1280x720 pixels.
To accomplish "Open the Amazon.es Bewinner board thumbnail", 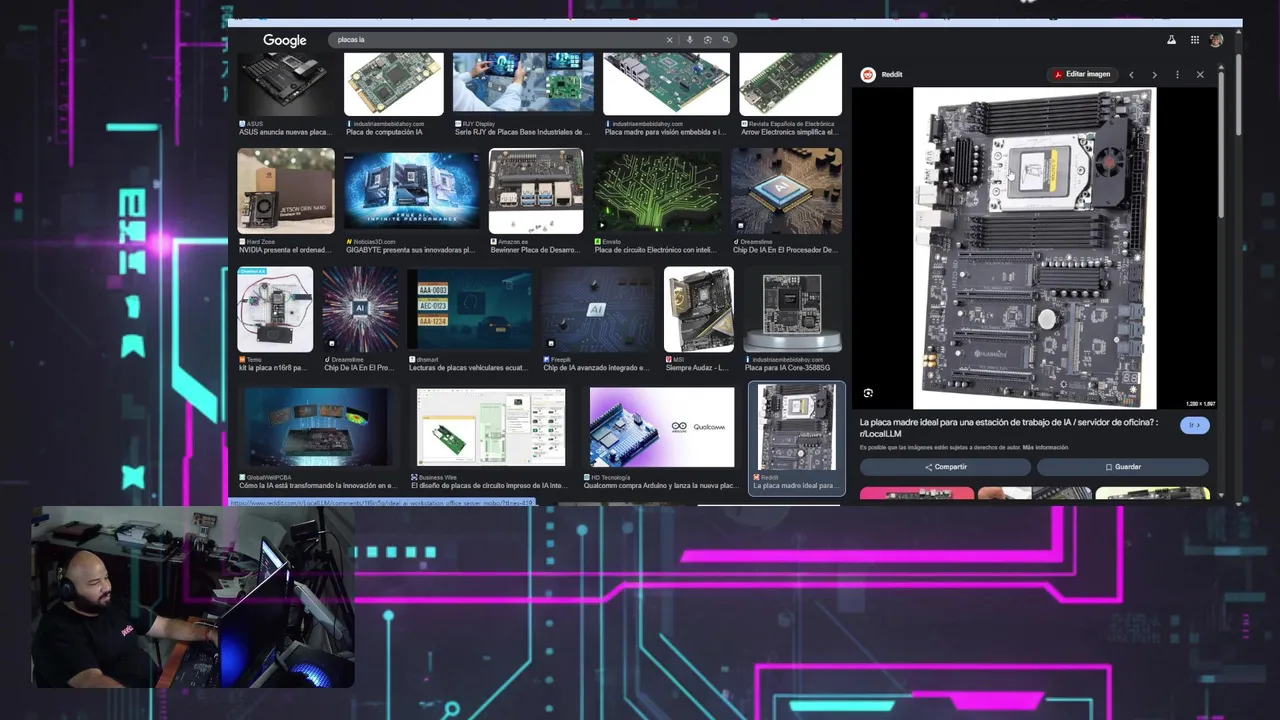I will click(x=536, y=191).
